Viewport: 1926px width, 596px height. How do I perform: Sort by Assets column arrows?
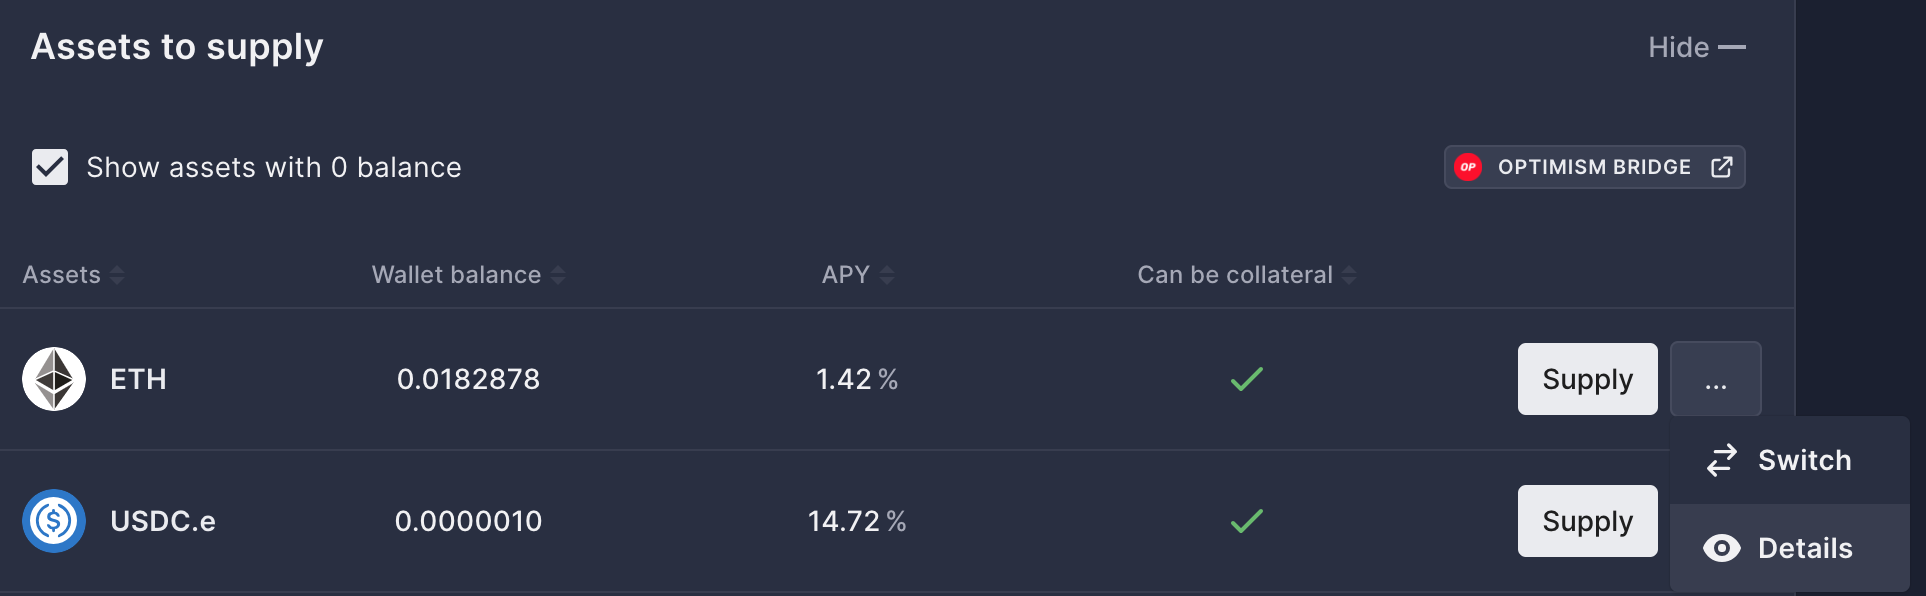[x=117, y=275]
